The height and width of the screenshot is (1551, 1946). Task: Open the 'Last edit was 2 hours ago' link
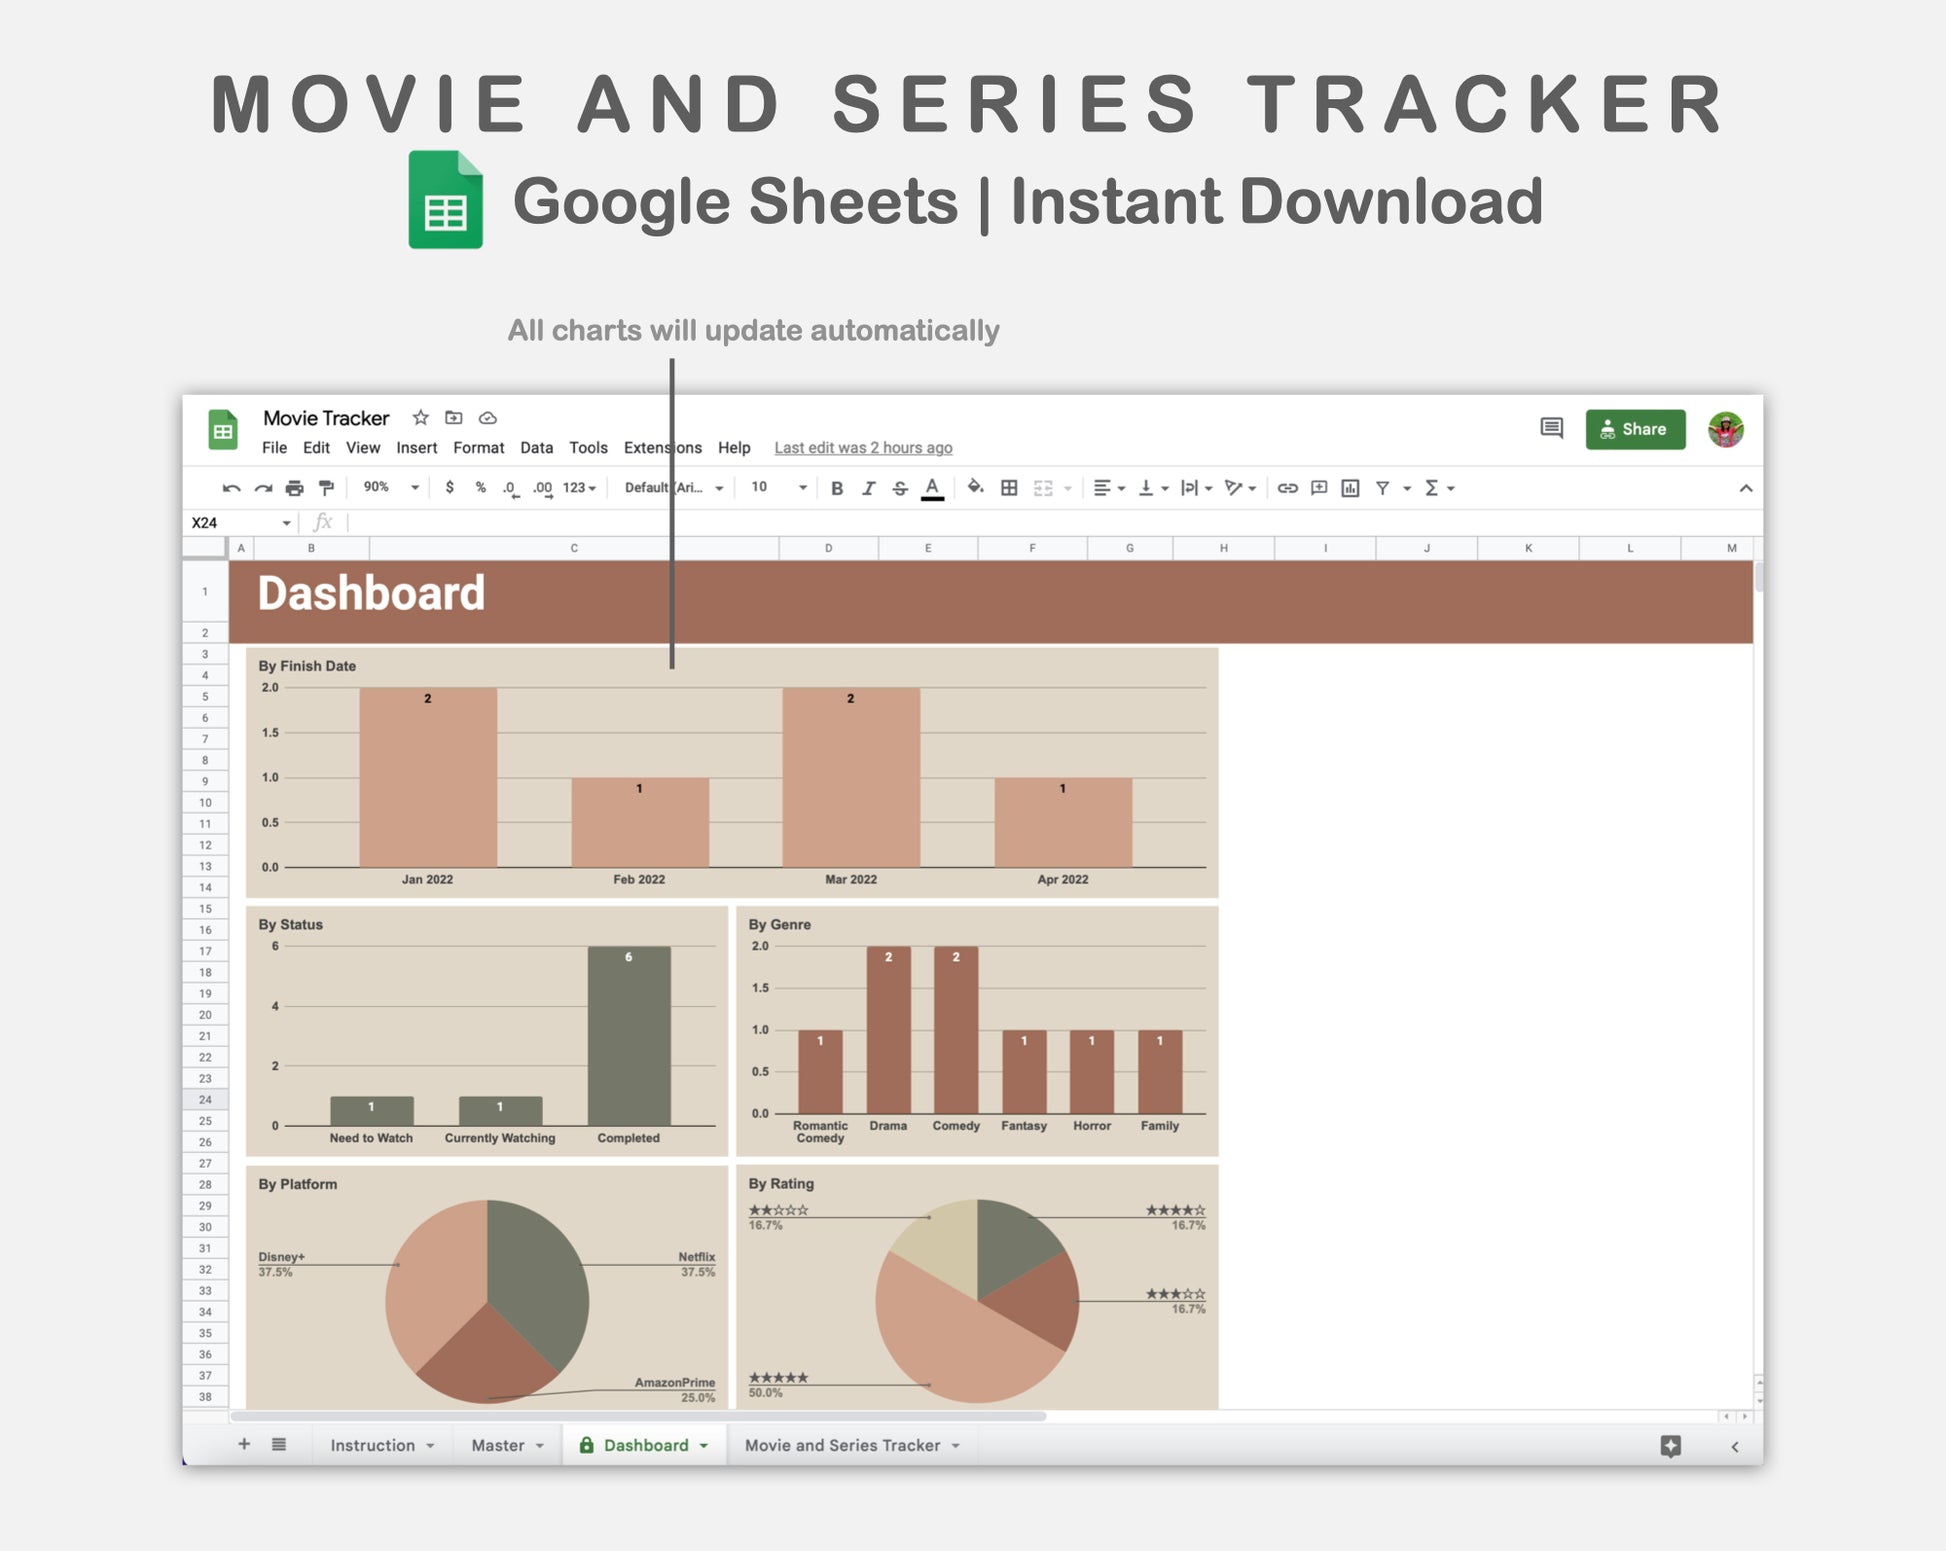863,448
